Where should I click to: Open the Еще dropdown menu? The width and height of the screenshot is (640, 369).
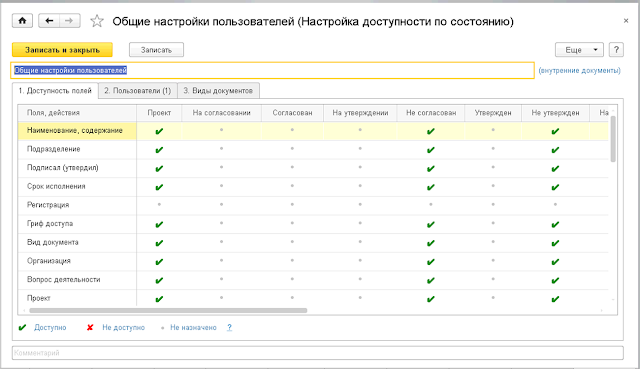tap(579, 50)
